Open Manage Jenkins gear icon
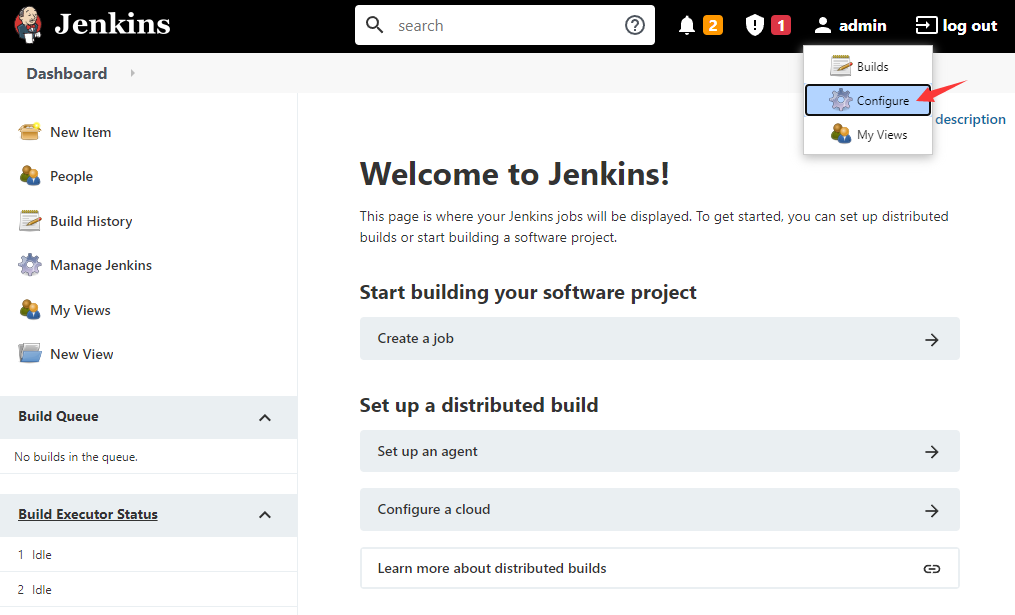1015x615 pixels. pyautogui.click(x=29, y=265)
